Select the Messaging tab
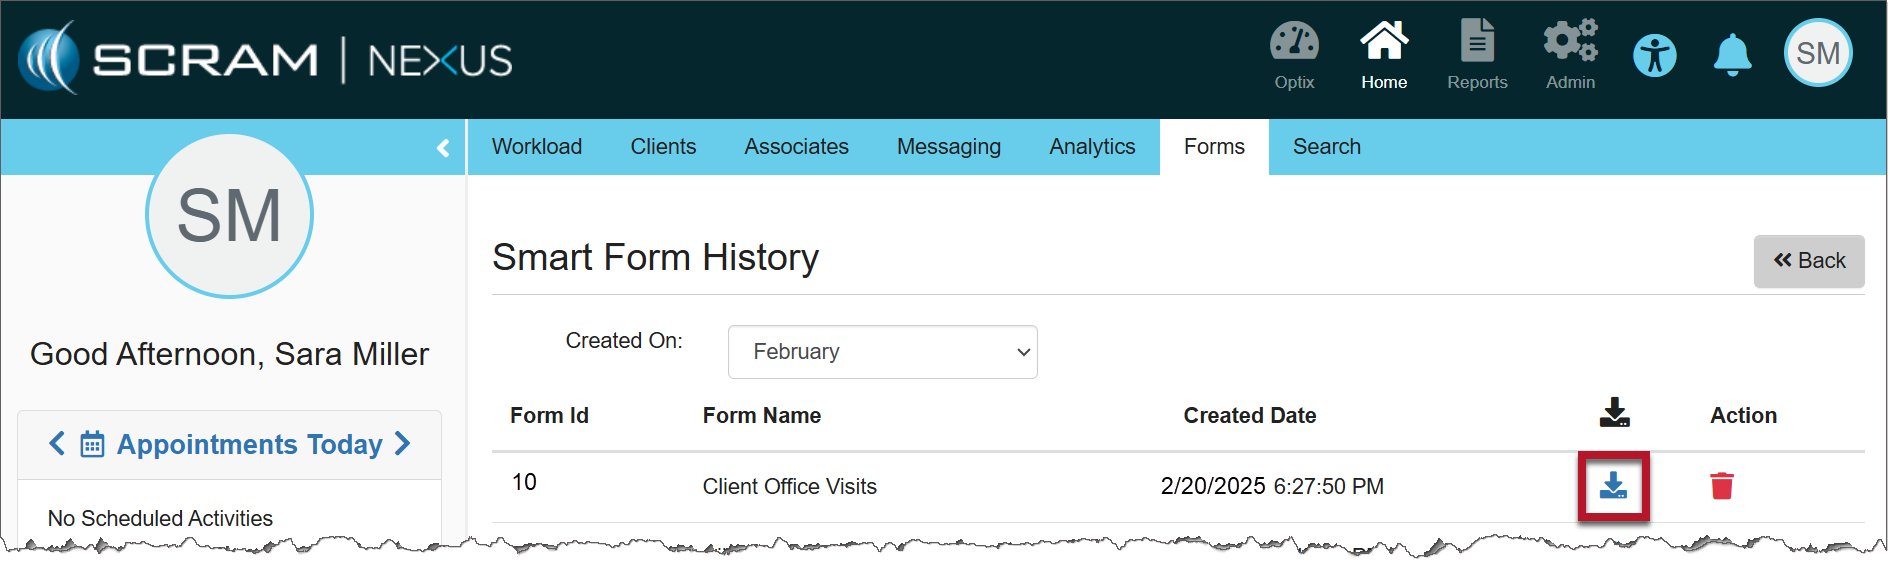1890x568 pixels. click(948, 147)
